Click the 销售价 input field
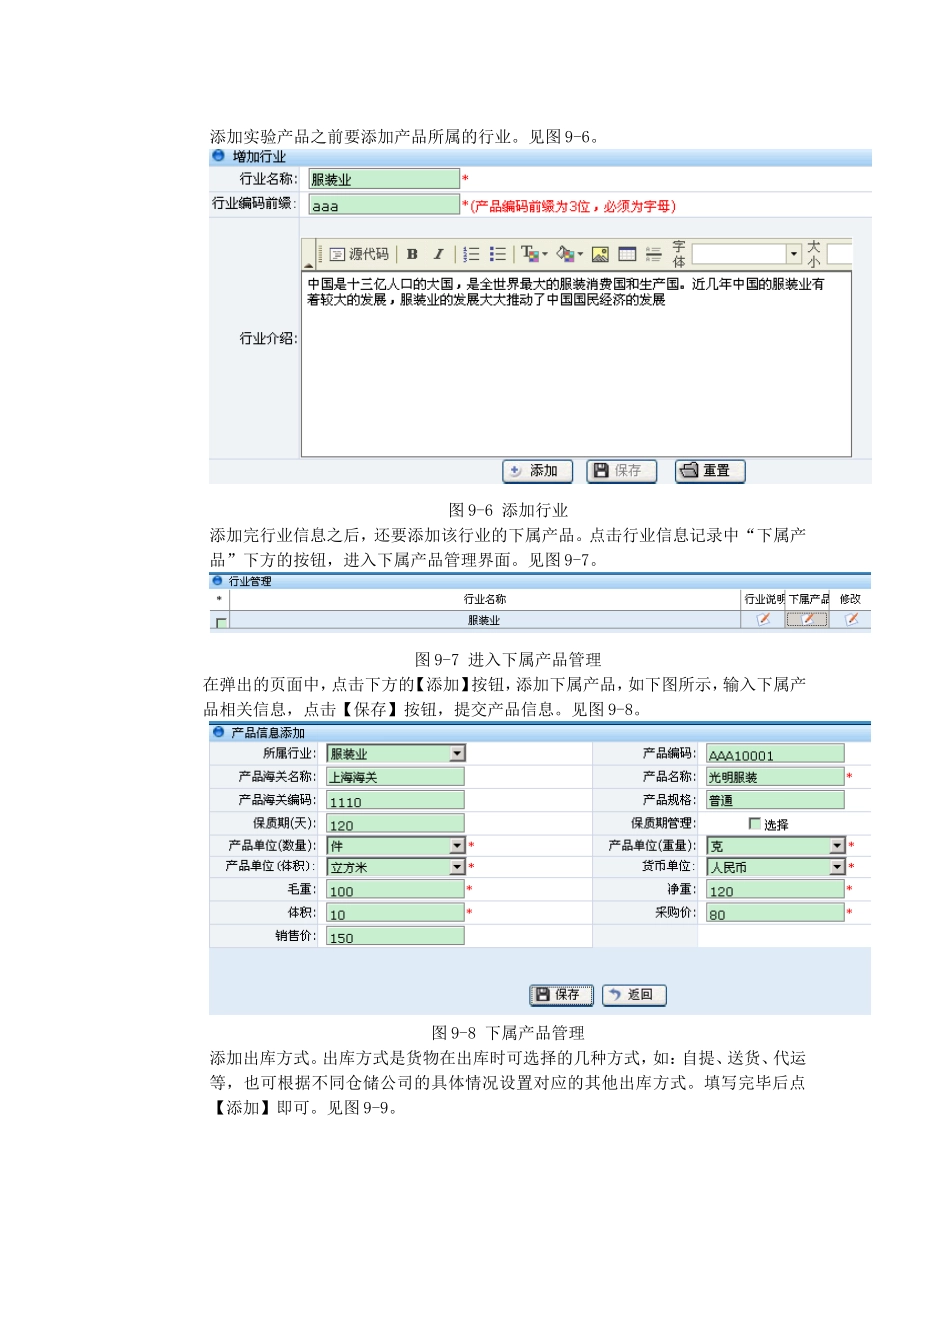The width and height of the screenshot is (950, 1344). click(x=393, y=936)
